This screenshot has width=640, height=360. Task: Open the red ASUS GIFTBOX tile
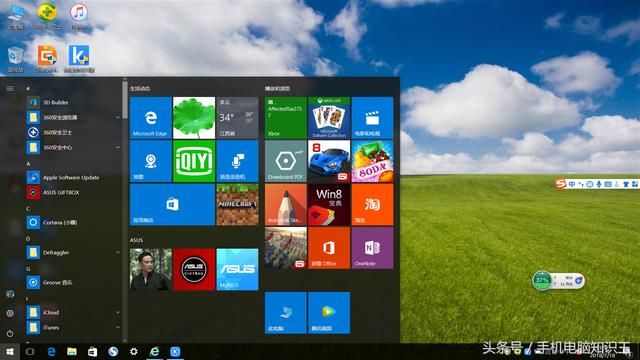tap(194, 269)
